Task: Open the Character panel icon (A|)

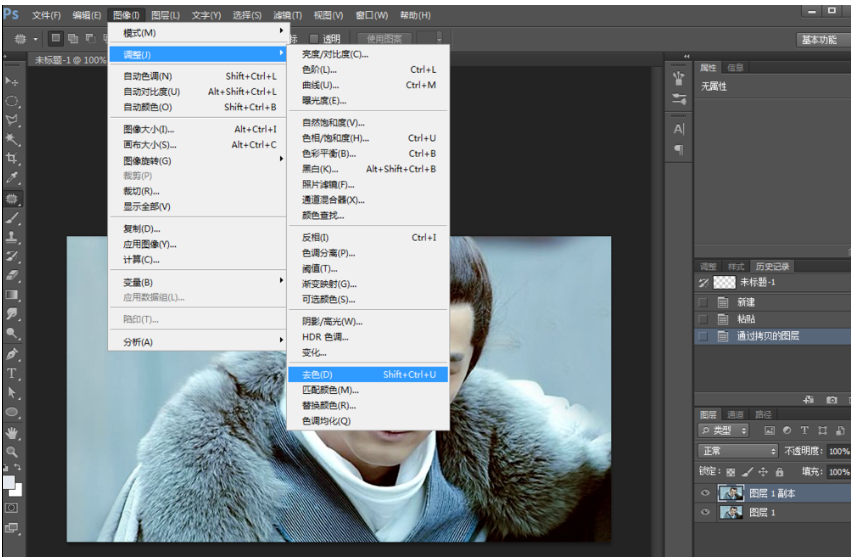Action: tap(679, 129)
